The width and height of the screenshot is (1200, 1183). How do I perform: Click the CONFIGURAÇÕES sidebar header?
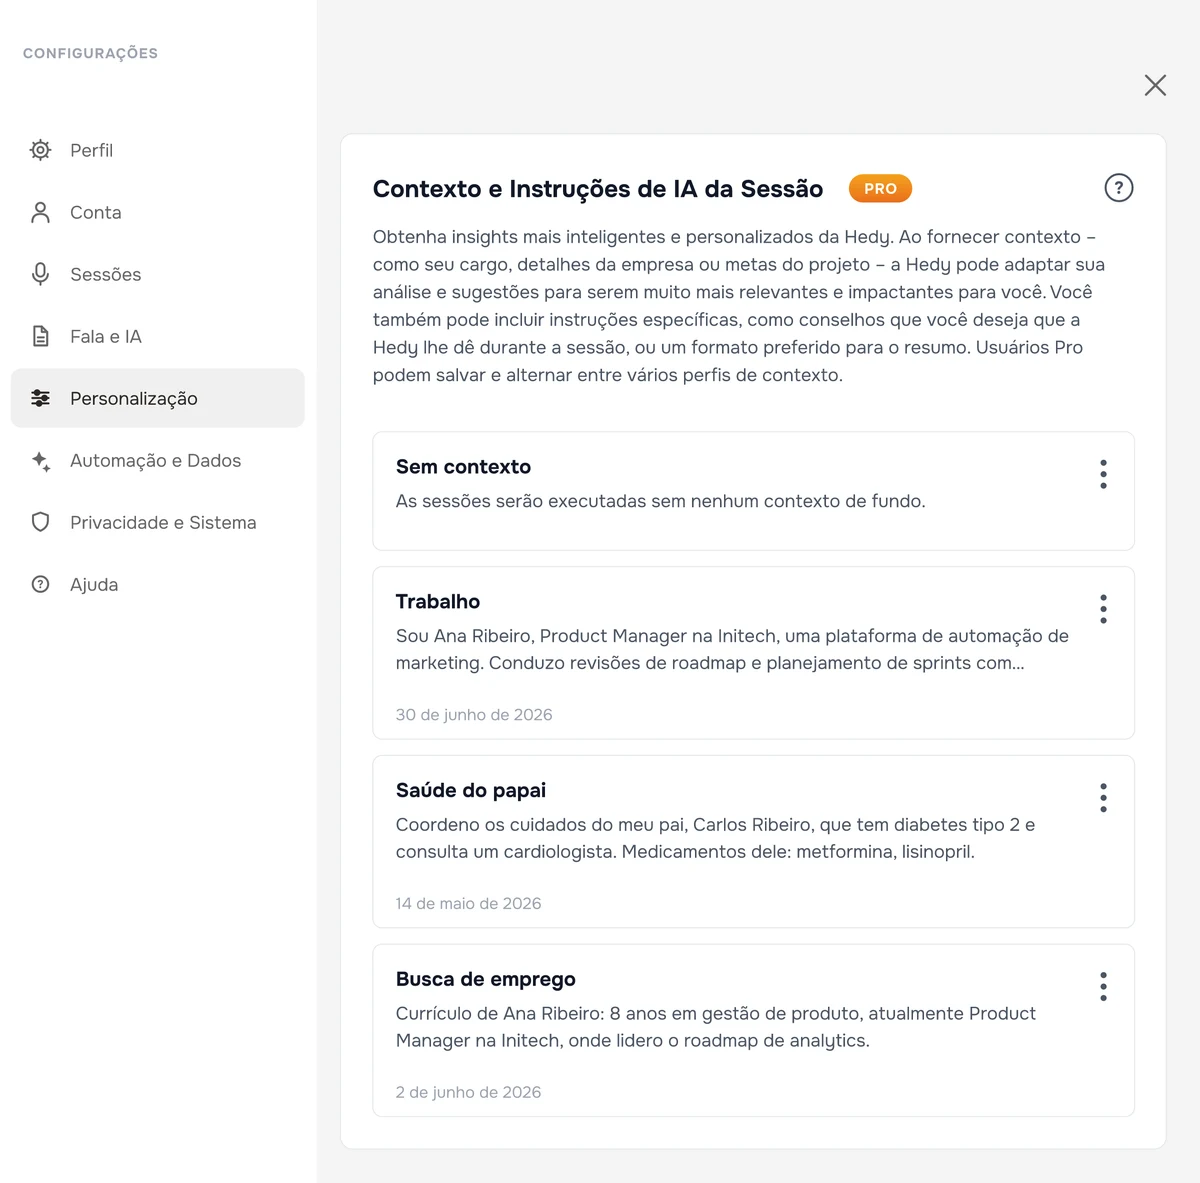pos(90,53)
